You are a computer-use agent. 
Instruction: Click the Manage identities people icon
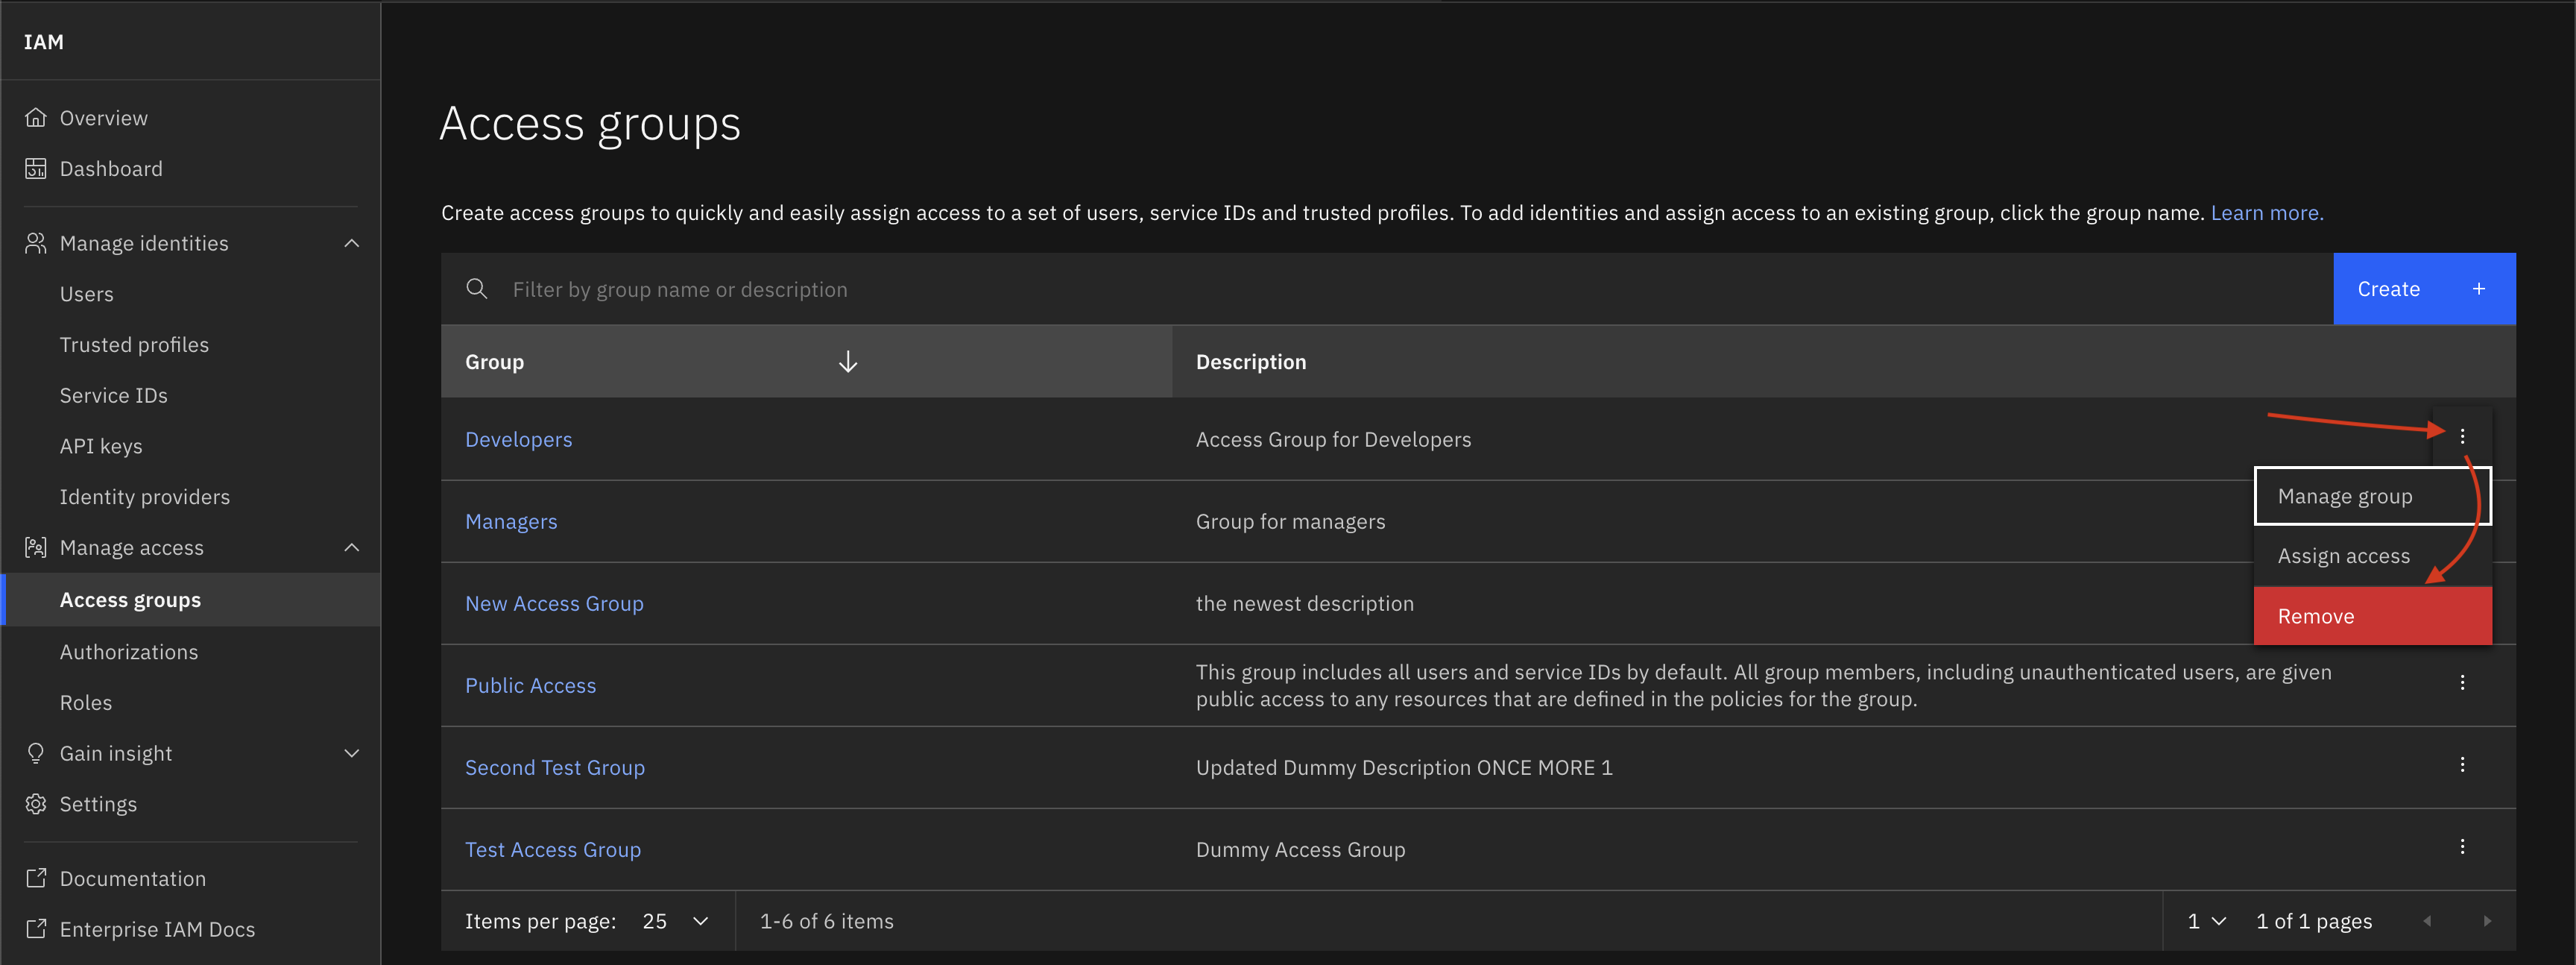coord(36,243)
